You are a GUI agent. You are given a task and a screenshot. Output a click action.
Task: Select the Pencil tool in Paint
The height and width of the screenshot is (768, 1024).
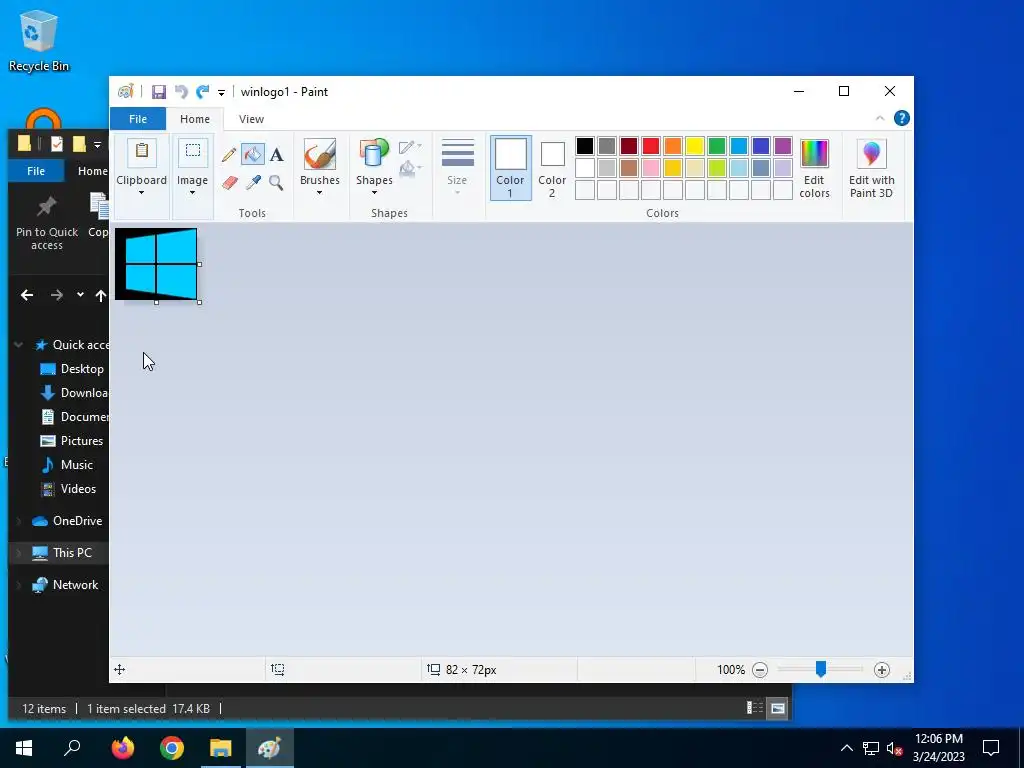pos(229,155)
